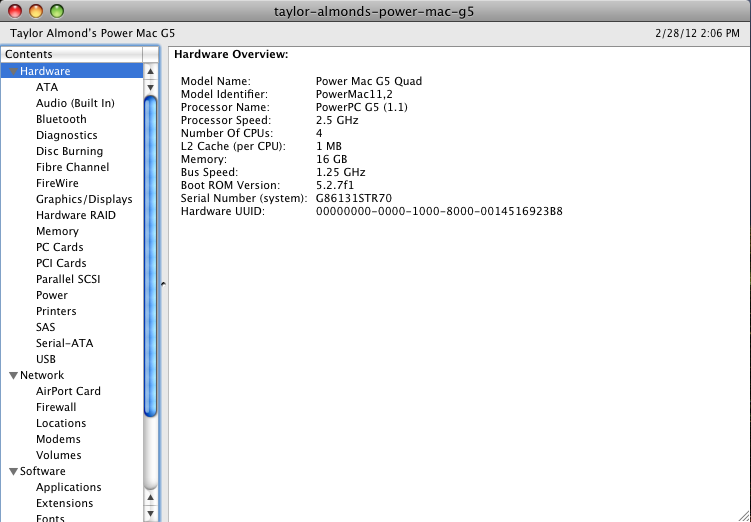Screen dimensions: 751x522
Task: Select Serial-ATA entry
Action: 64,343
